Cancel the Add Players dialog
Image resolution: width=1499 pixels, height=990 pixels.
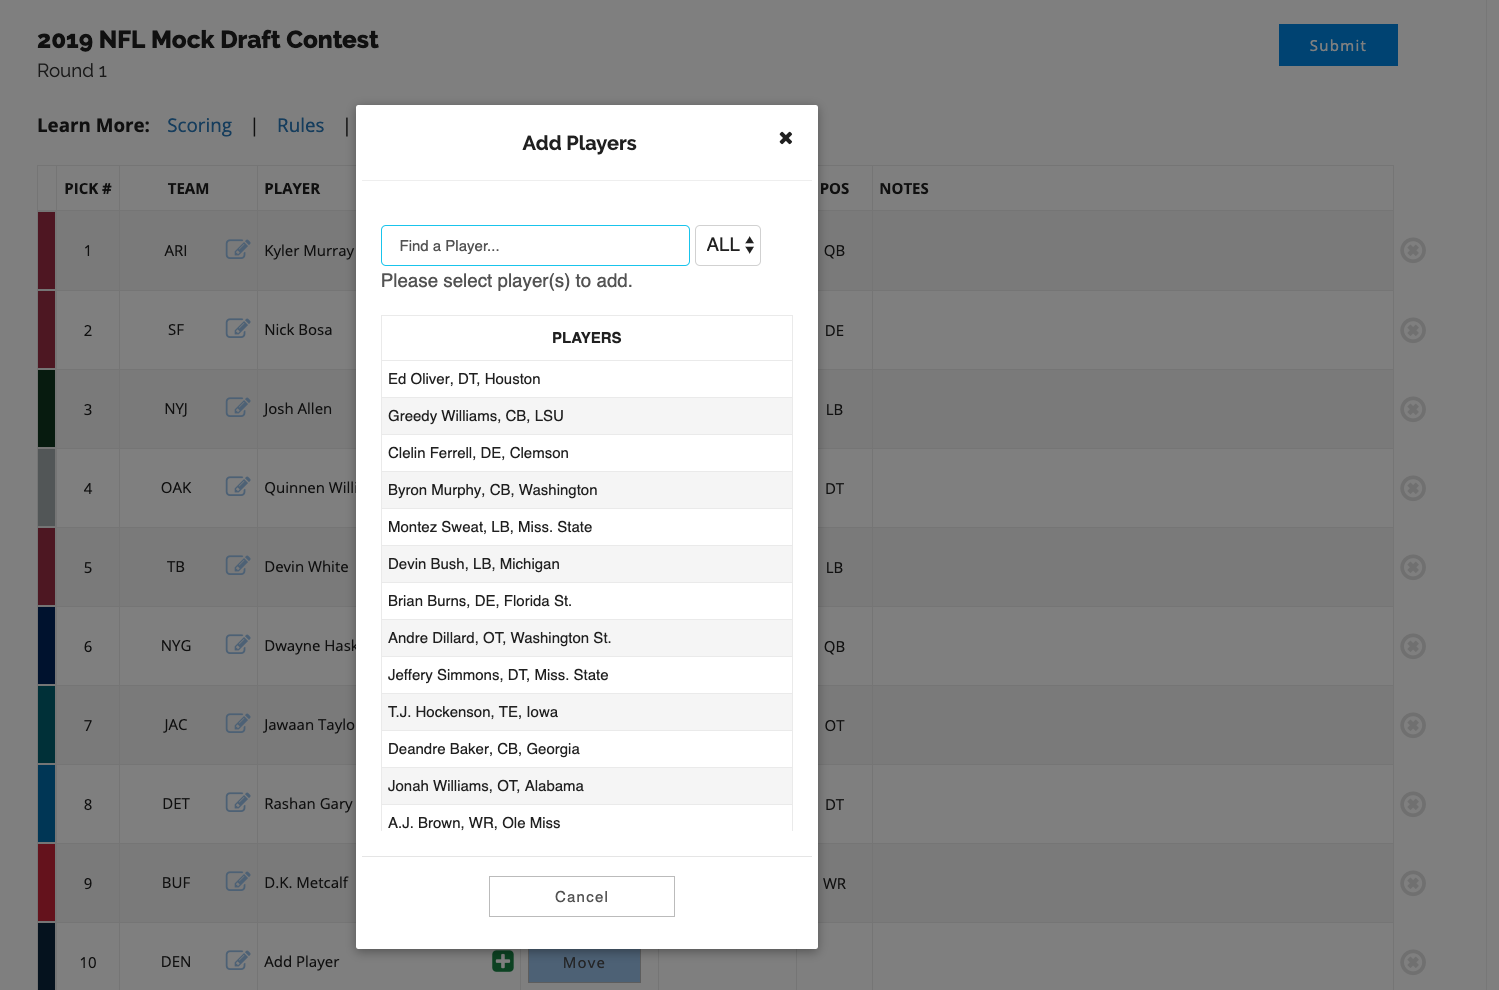coord(581,896)
